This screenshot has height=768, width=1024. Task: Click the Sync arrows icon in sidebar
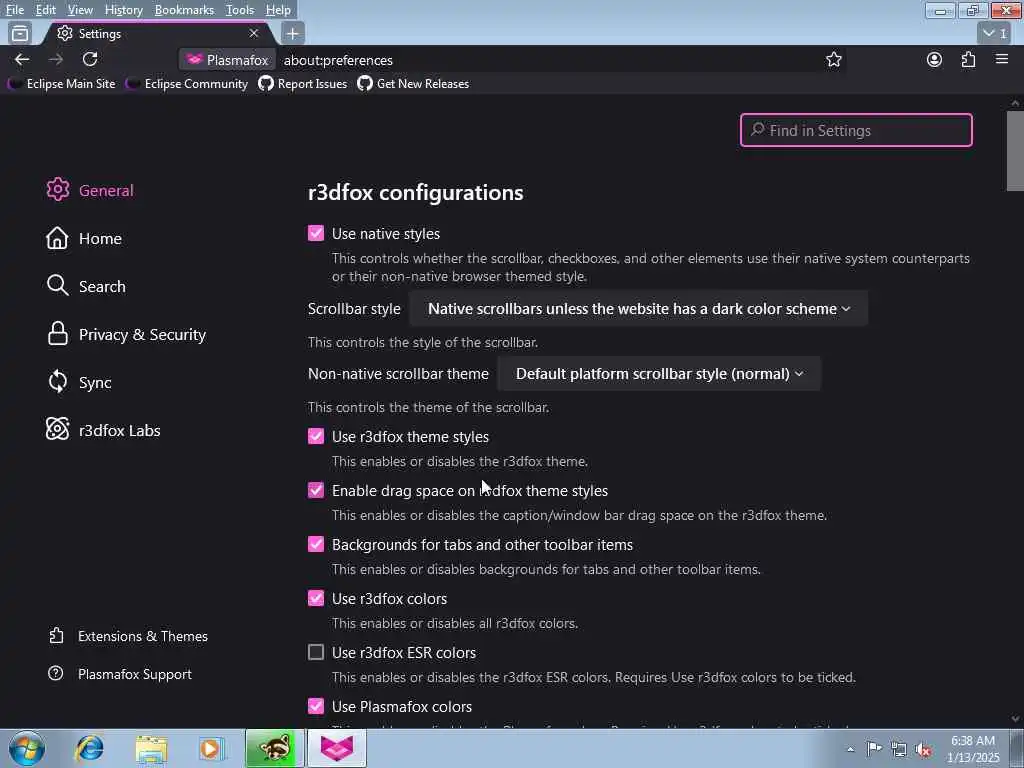(57, 381)
